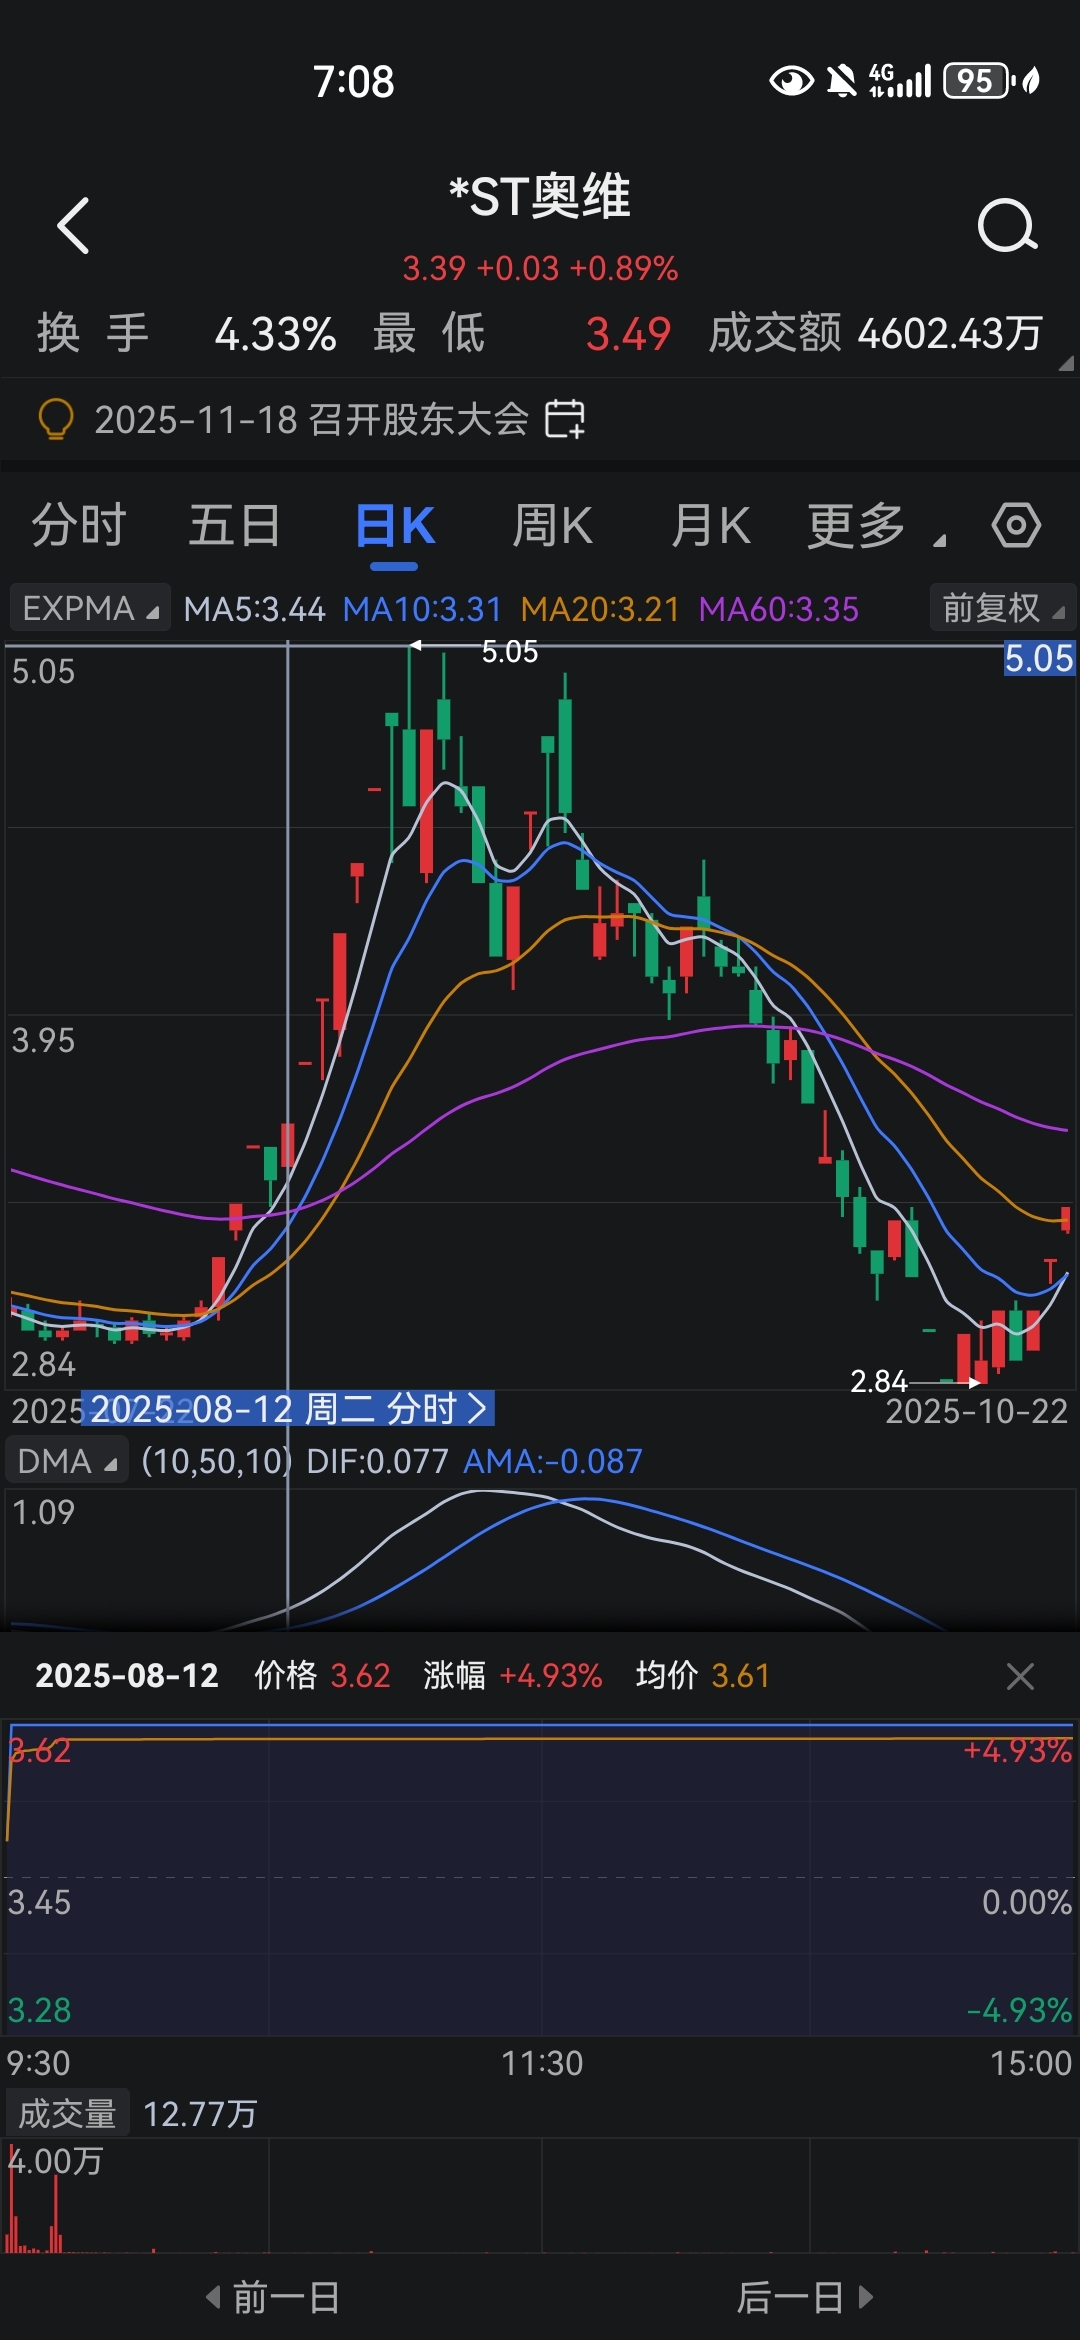The width and height of the screenshot is (1080, 2340).
Task: Tap the MA10:3.31 readout
Action: 421,609
